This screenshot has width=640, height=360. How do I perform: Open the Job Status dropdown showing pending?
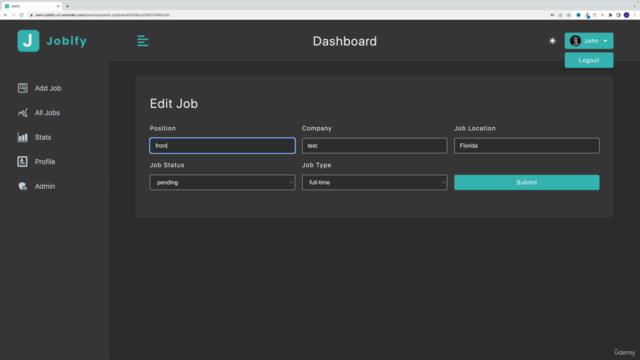click(222, 182)
